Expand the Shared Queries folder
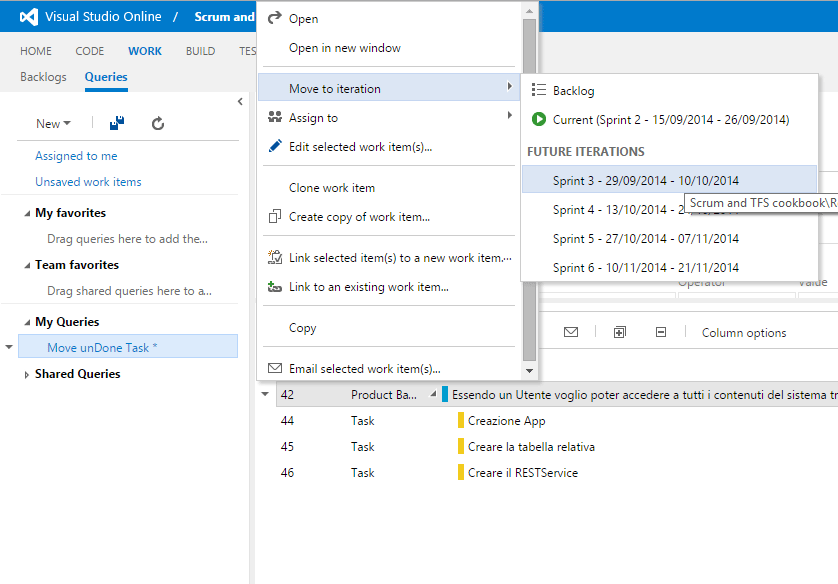Viewport: 838px width, 584px height. point(27,375)
